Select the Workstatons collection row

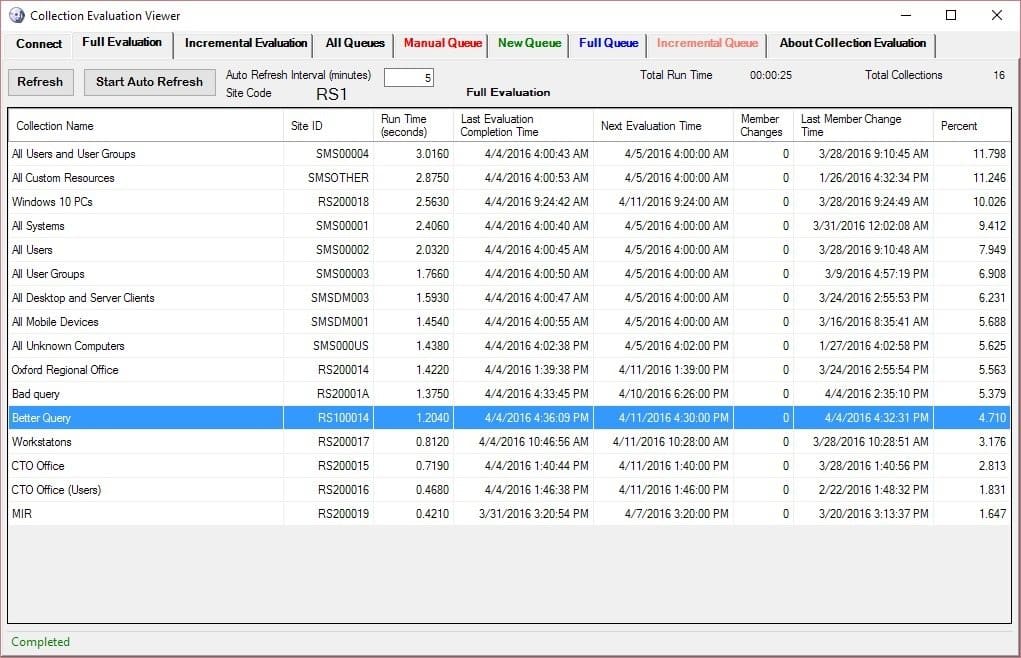coord(509,442)
